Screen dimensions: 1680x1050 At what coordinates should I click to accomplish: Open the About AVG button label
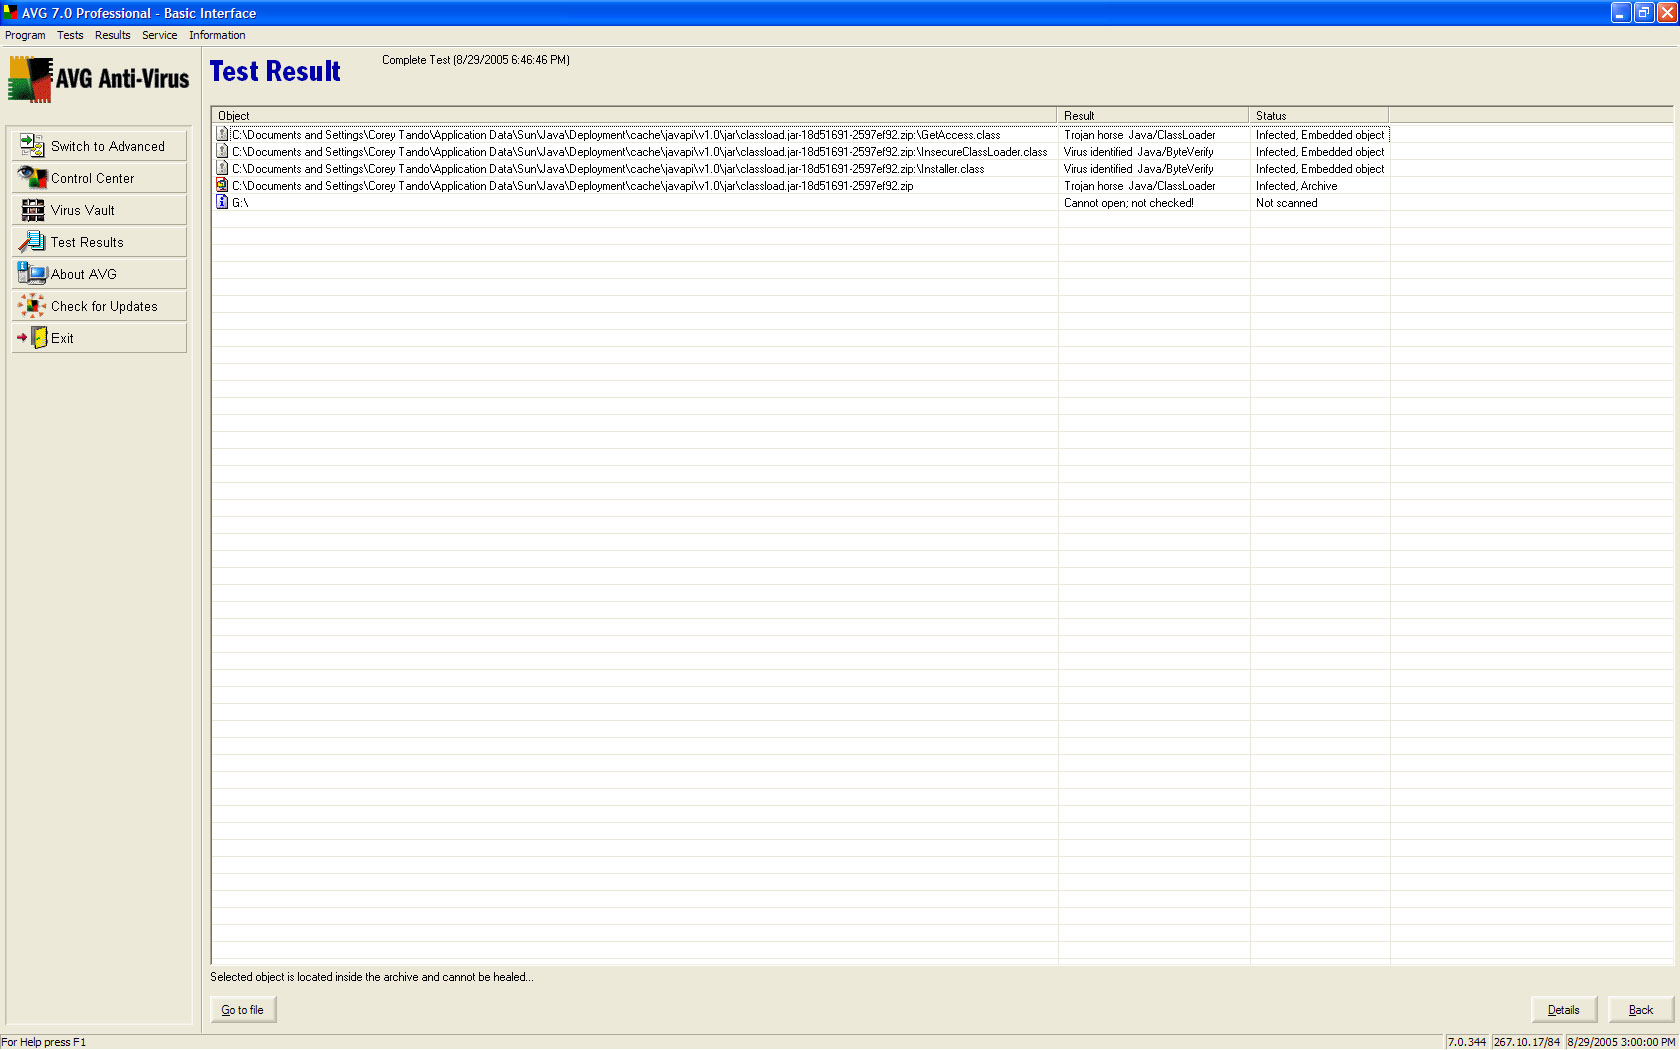(84, 274)
